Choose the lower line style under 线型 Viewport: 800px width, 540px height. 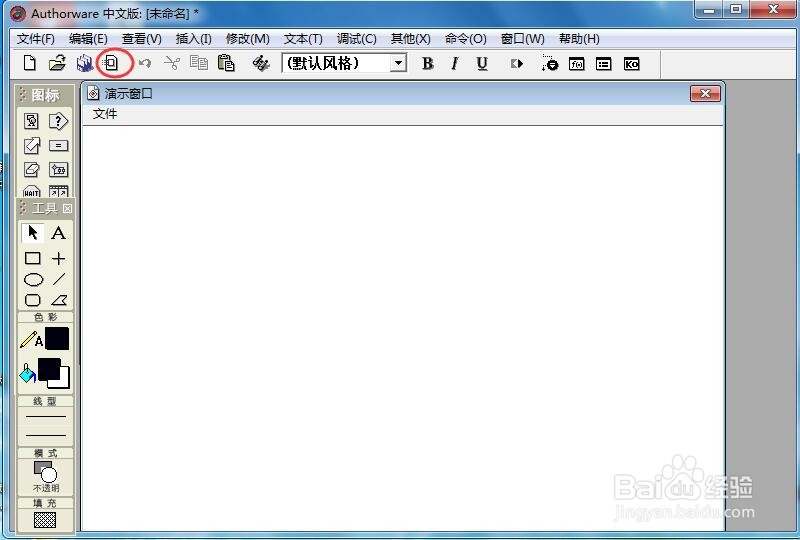coord(45,435)
